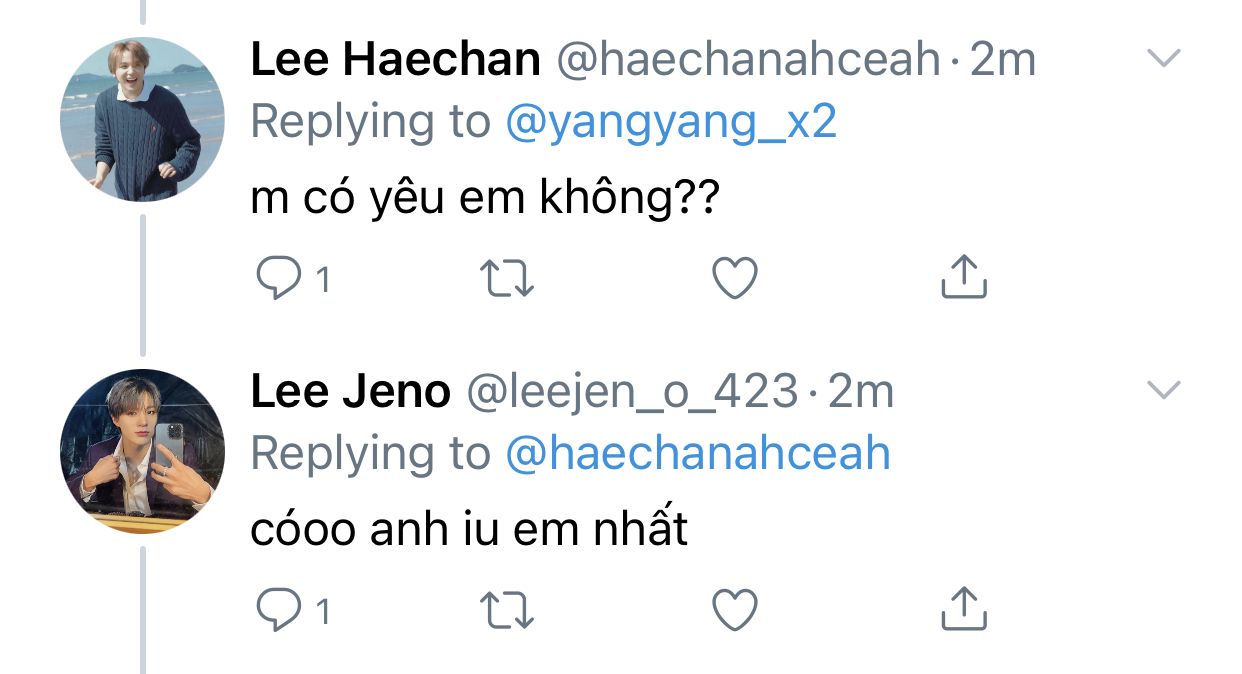The image size is (1242, 674).
Task: Expand the chevron menu on Jeno's tweet
Action: point(1163,390)
